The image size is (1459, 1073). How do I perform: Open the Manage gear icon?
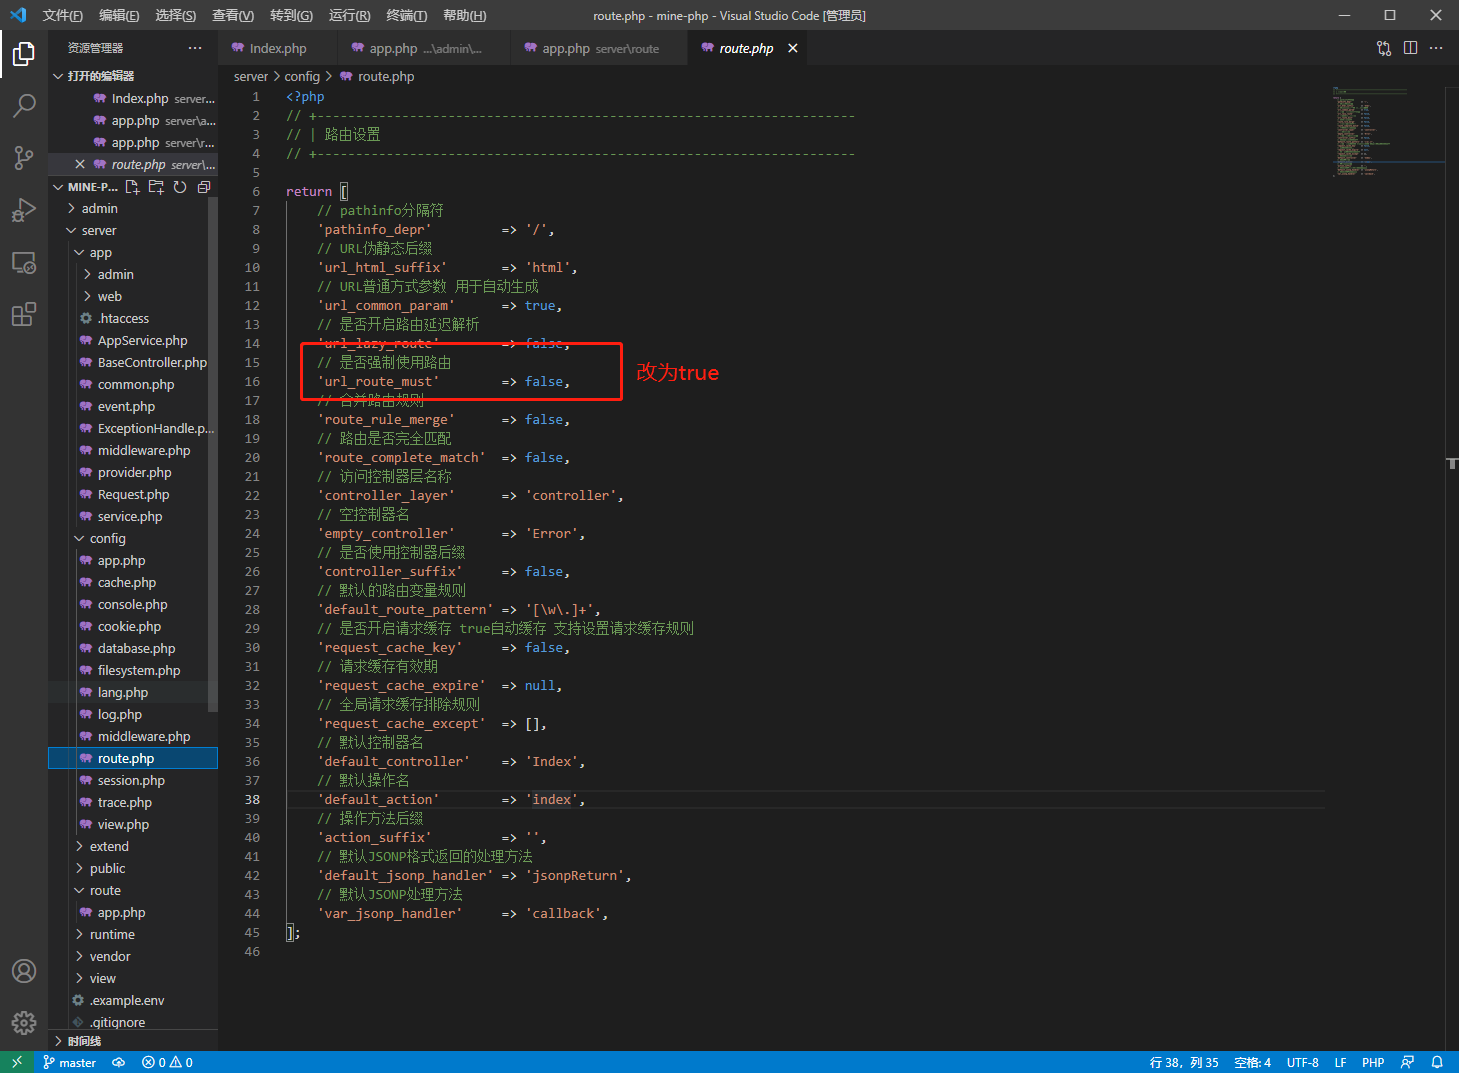point(24,1023)
